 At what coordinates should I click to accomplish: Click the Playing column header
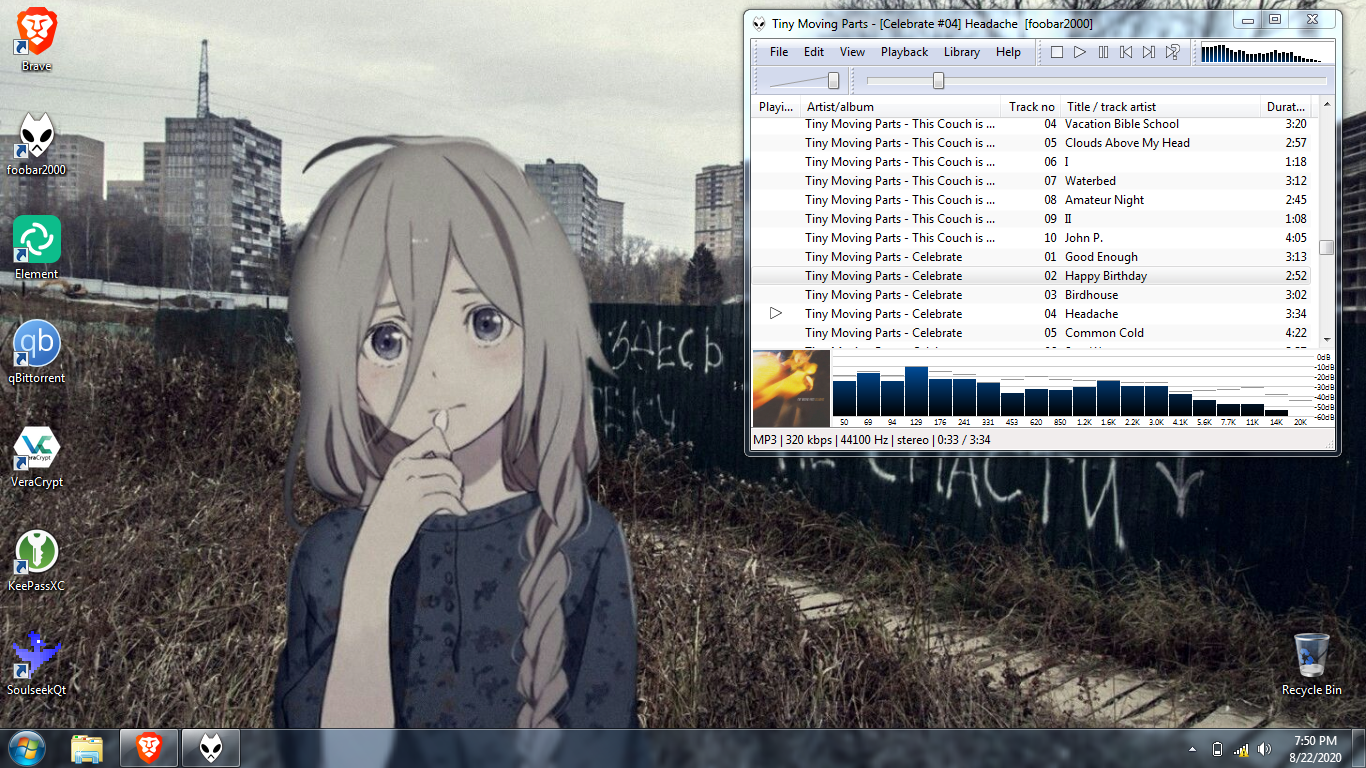(x=776, y=107)
